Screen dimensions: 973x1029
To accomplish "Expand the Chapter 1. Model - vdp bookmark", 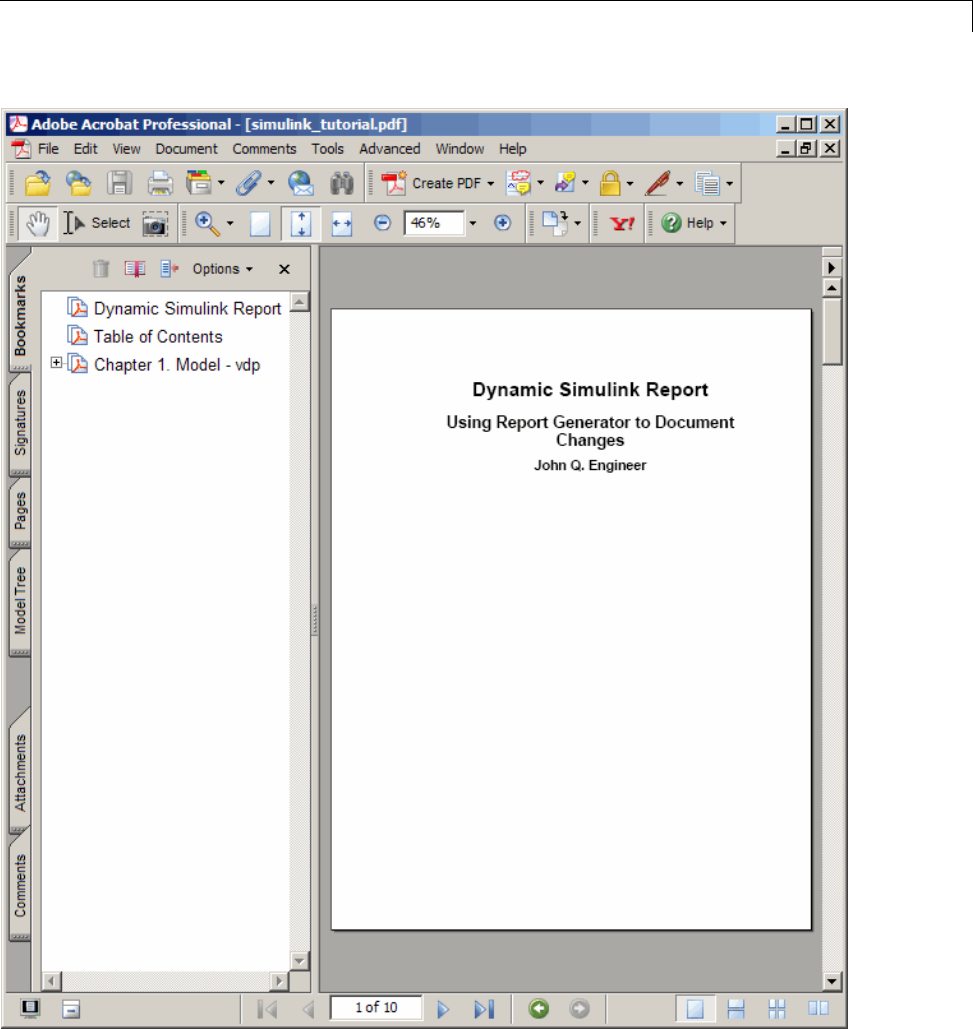I will tap(56, 362).
